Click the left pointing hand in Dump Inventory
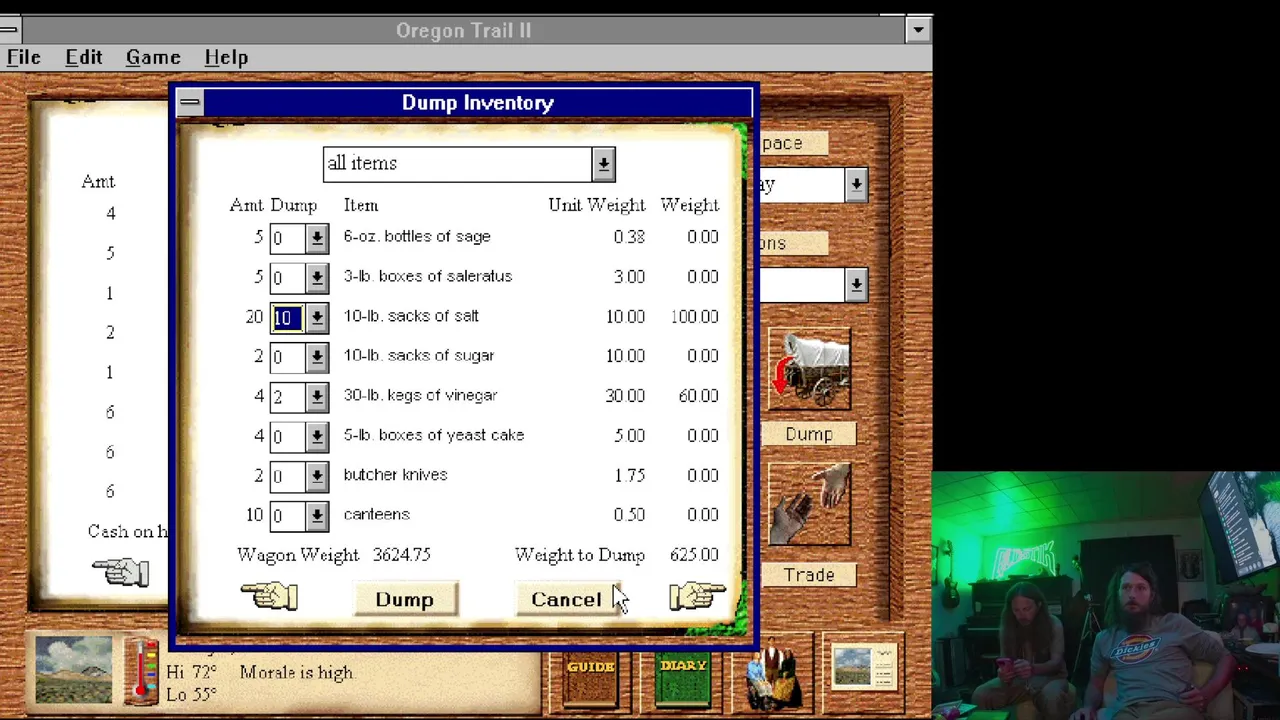 point(269,596)
